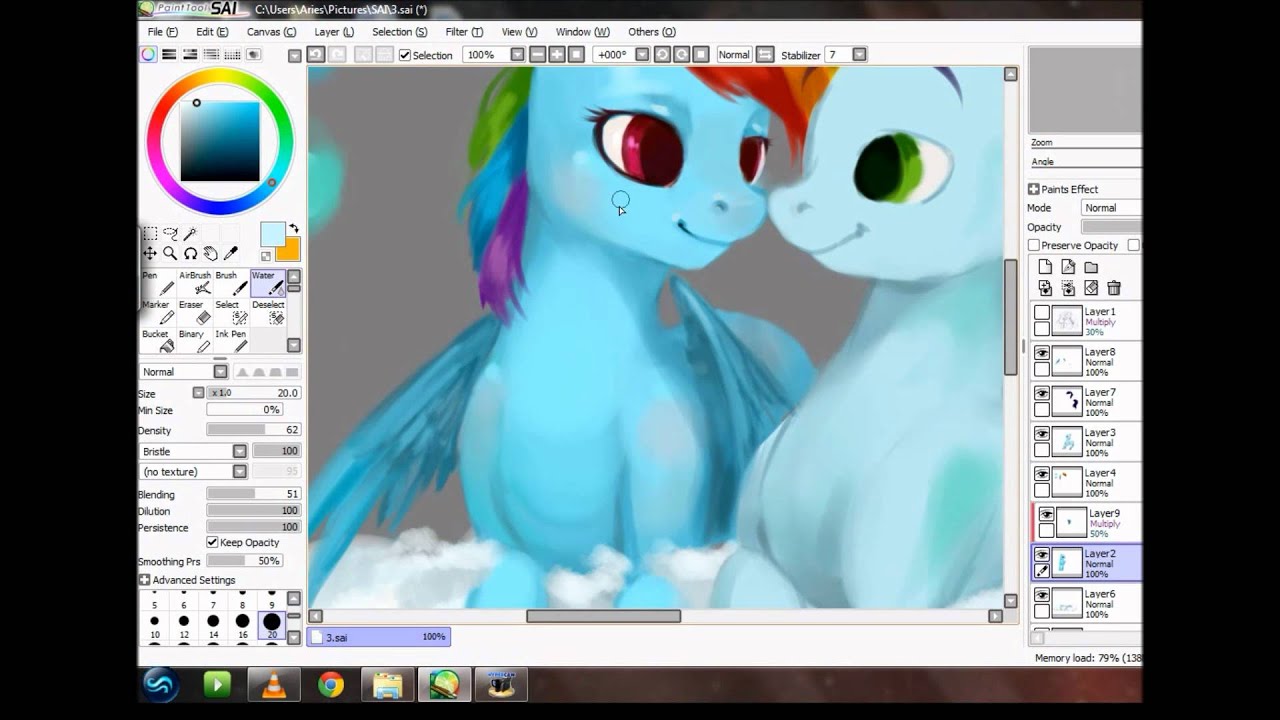The width and height of the screenshot is (1280, 720).
Task: Select the Eraser tool
Action: click(194, 313)
